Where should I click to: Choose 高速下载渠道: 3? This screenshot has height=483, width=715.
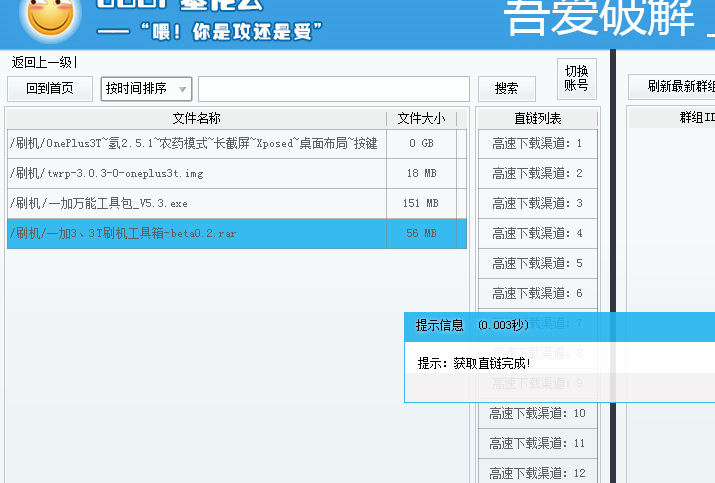tap(538, 203)
